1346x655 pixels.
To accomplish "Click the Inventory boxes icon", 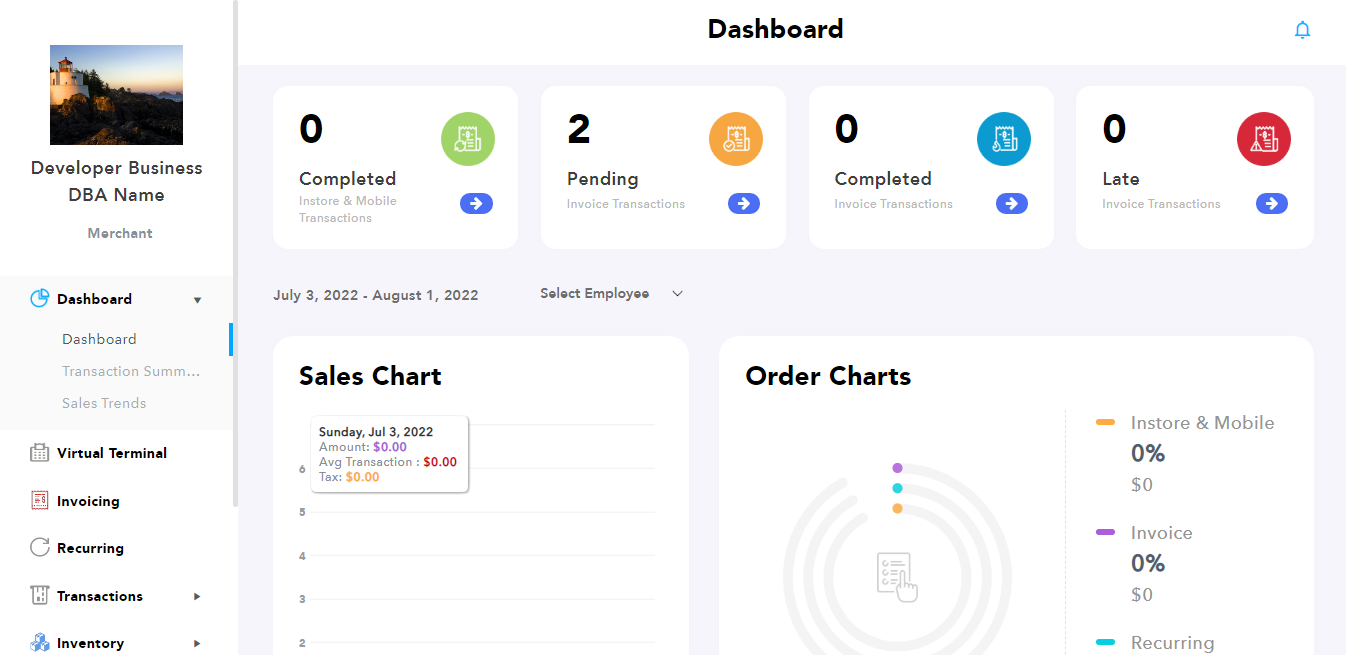I will tap(40, 643).
